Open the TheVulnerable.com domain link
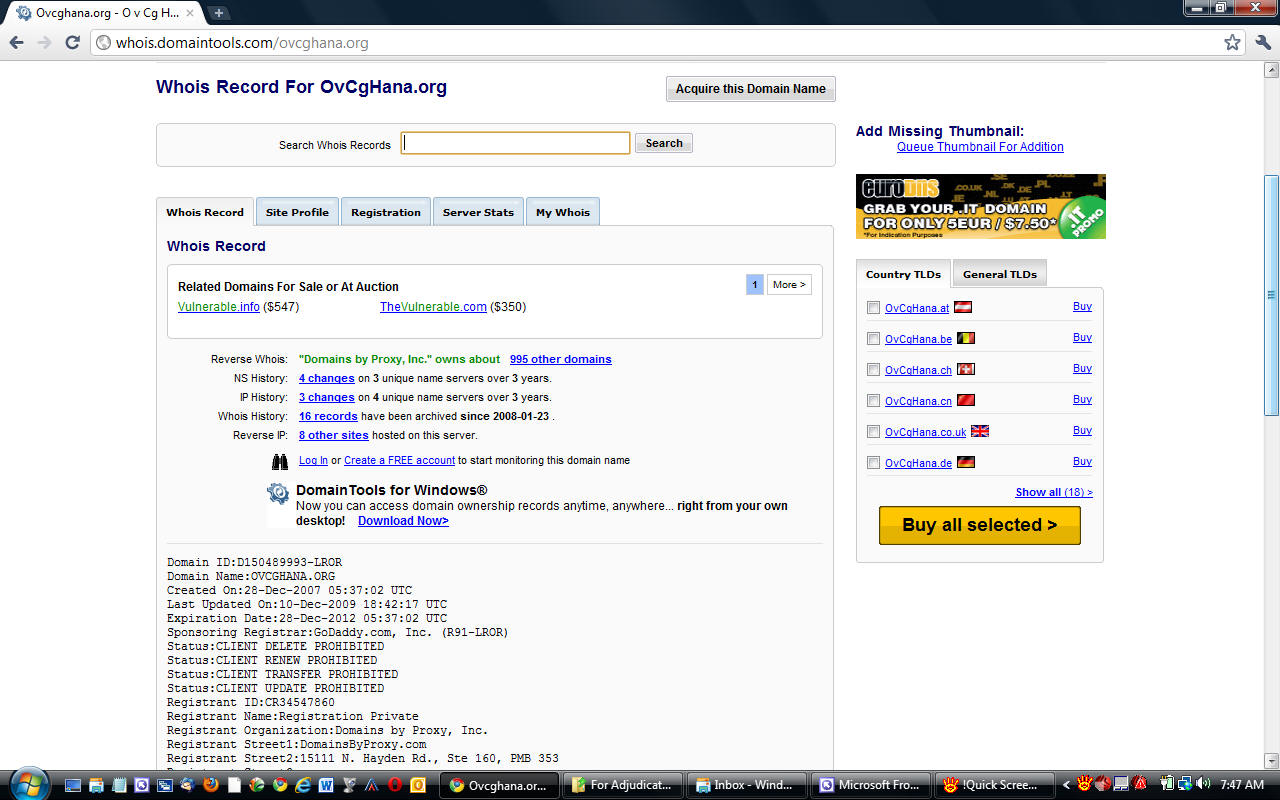 [x=433, y=307]
